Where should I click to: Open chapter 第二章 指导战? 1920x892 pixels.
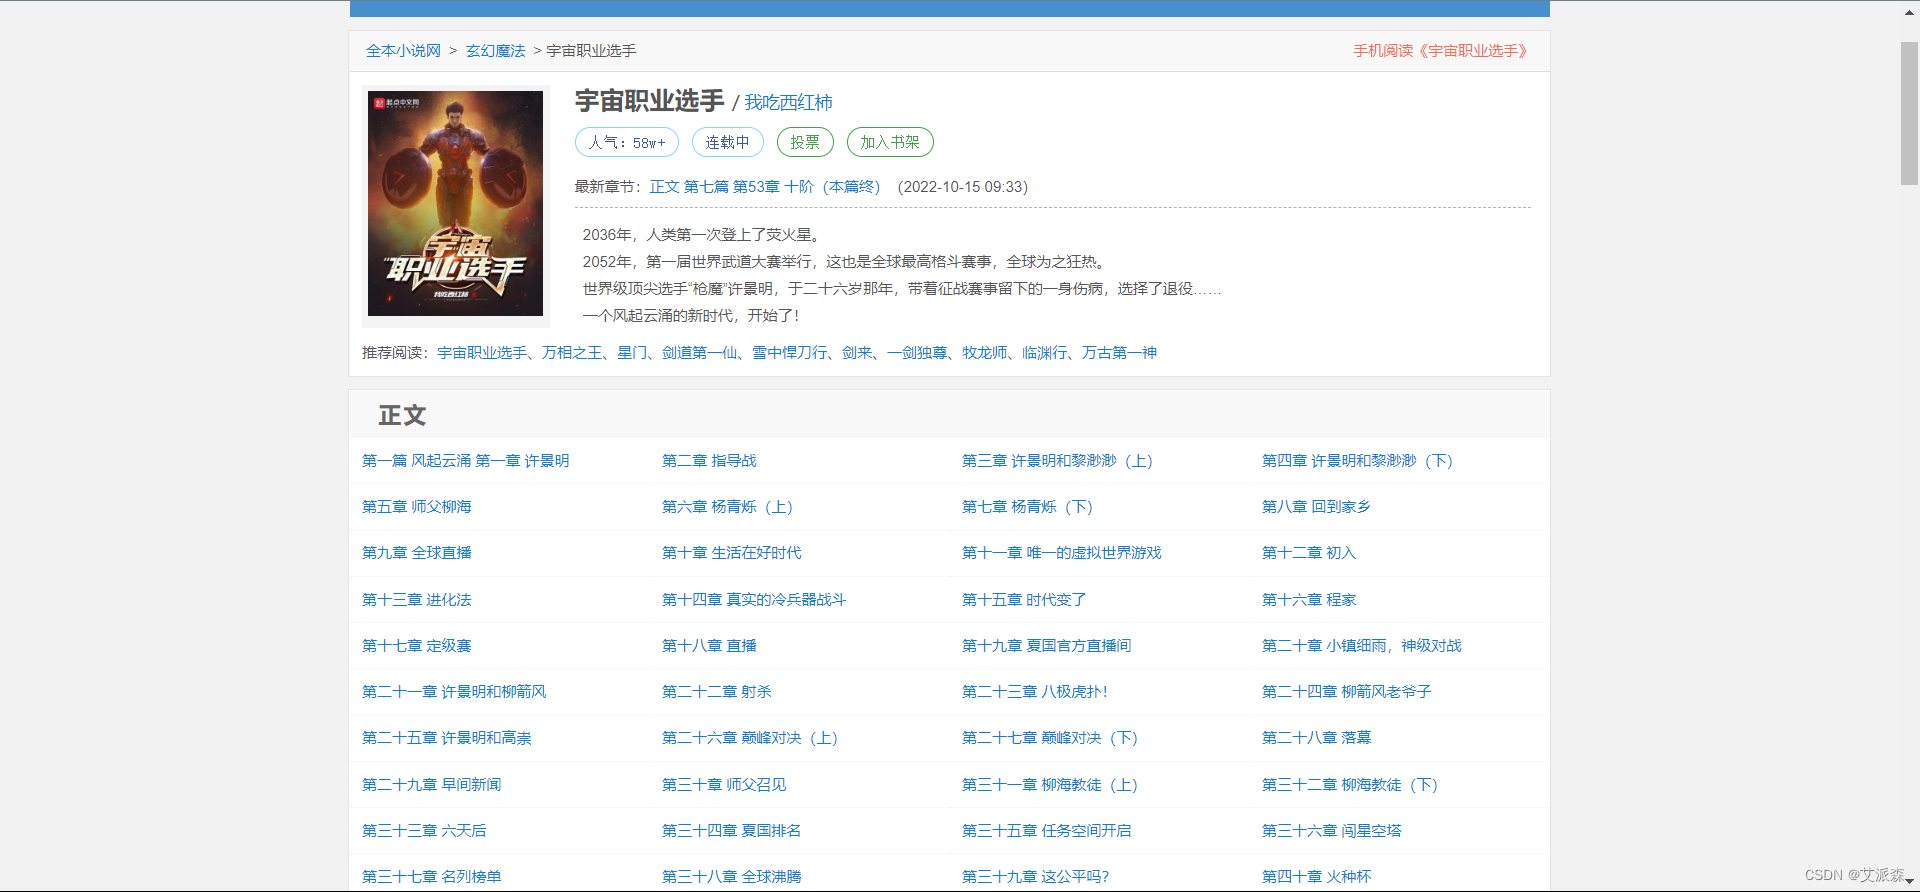coord(709,461)
